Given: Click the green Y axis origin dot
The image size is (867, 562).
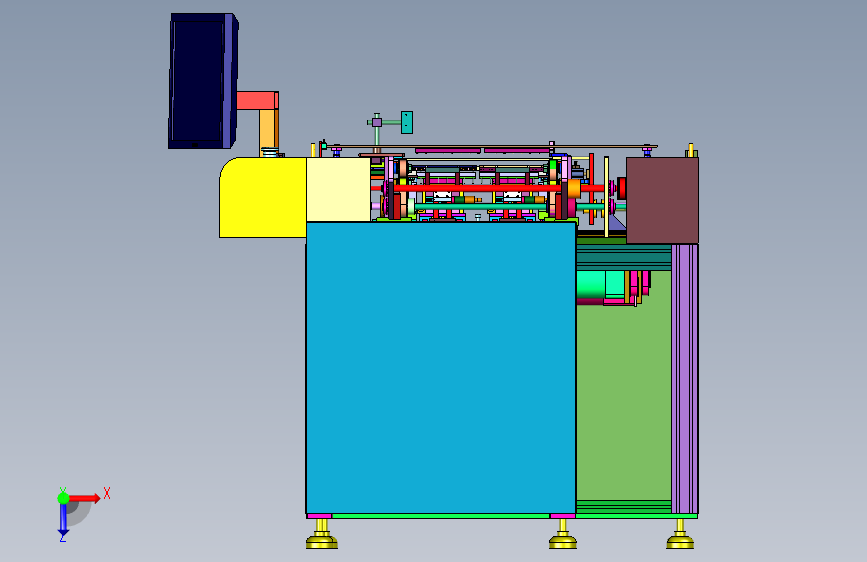Looking at the screenshot, I should click(63, 498).
